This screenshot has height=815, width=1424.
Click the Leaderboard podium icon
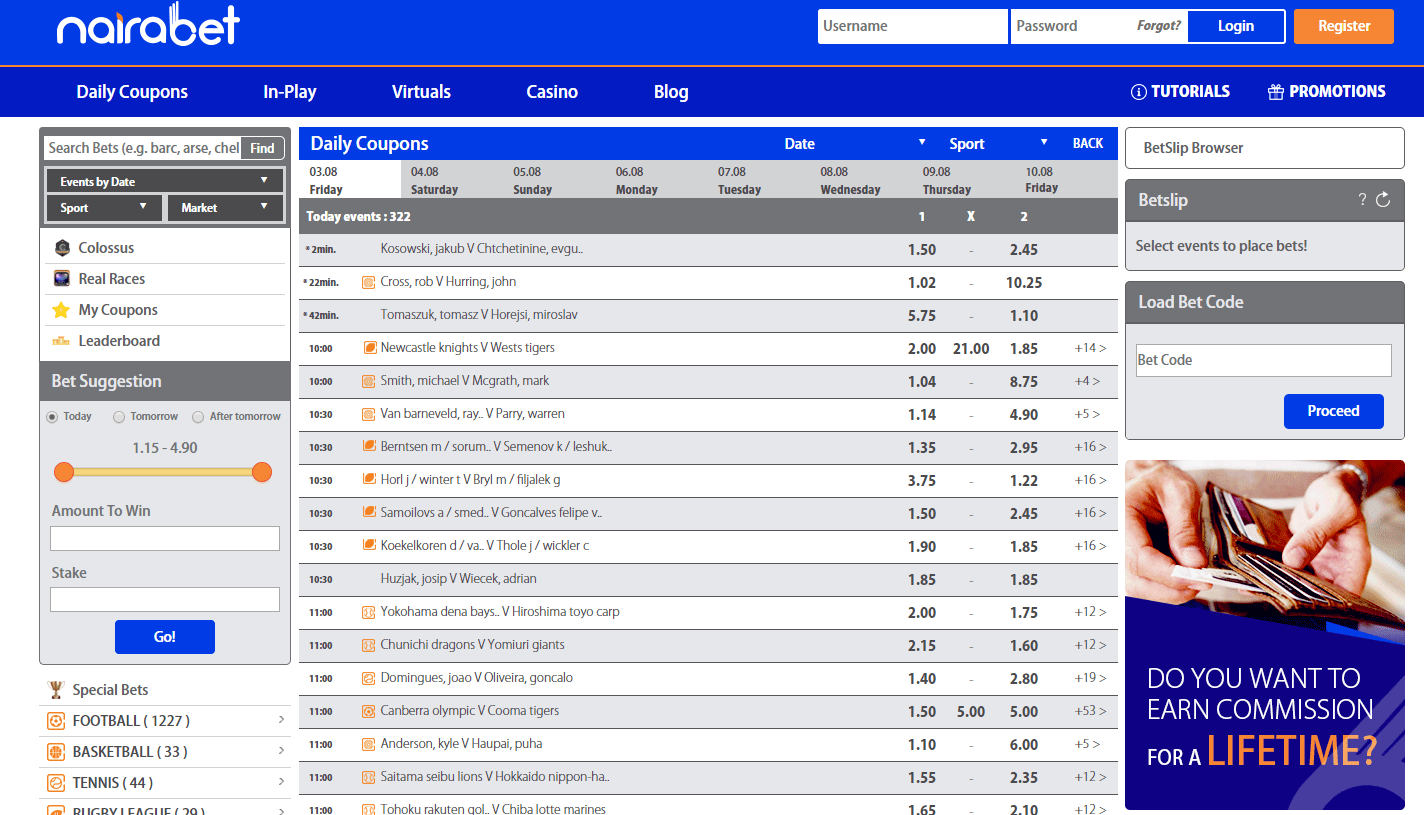point(62,341)
